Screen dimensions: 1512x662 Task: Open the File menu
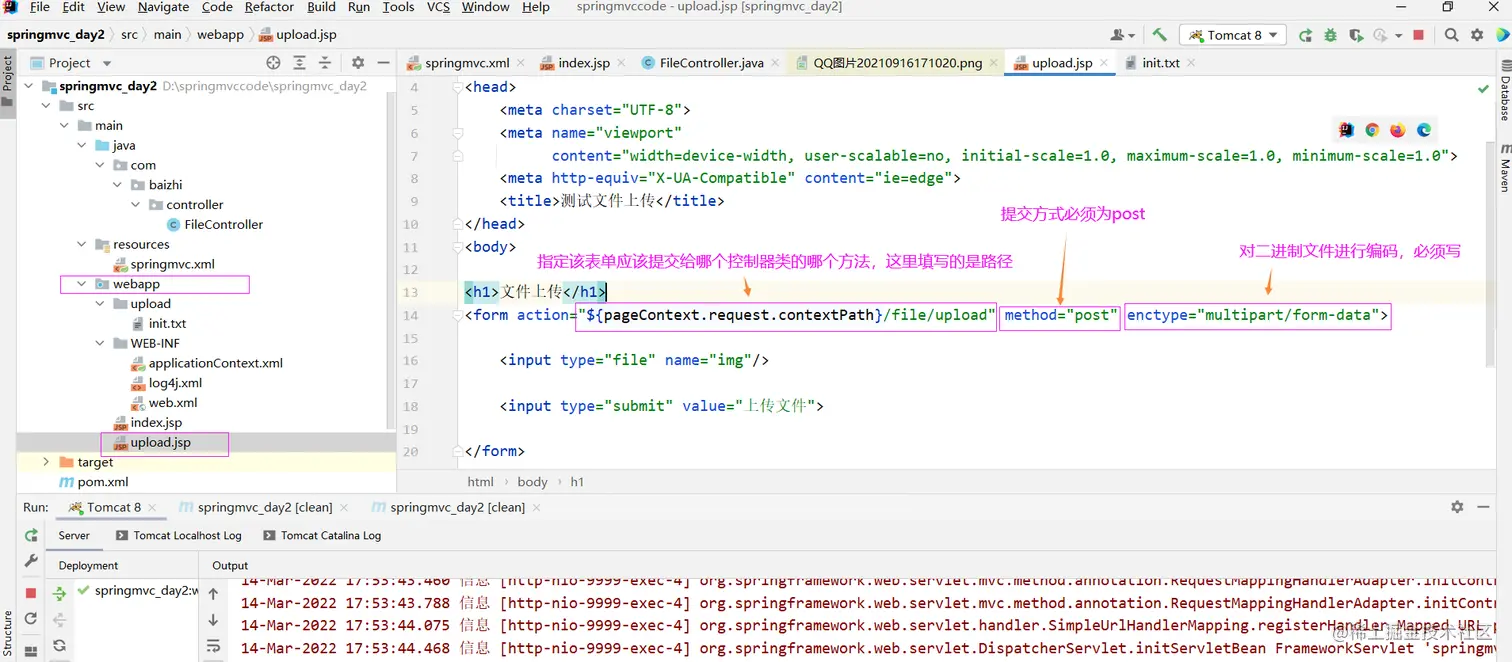[x=39, y=7]
